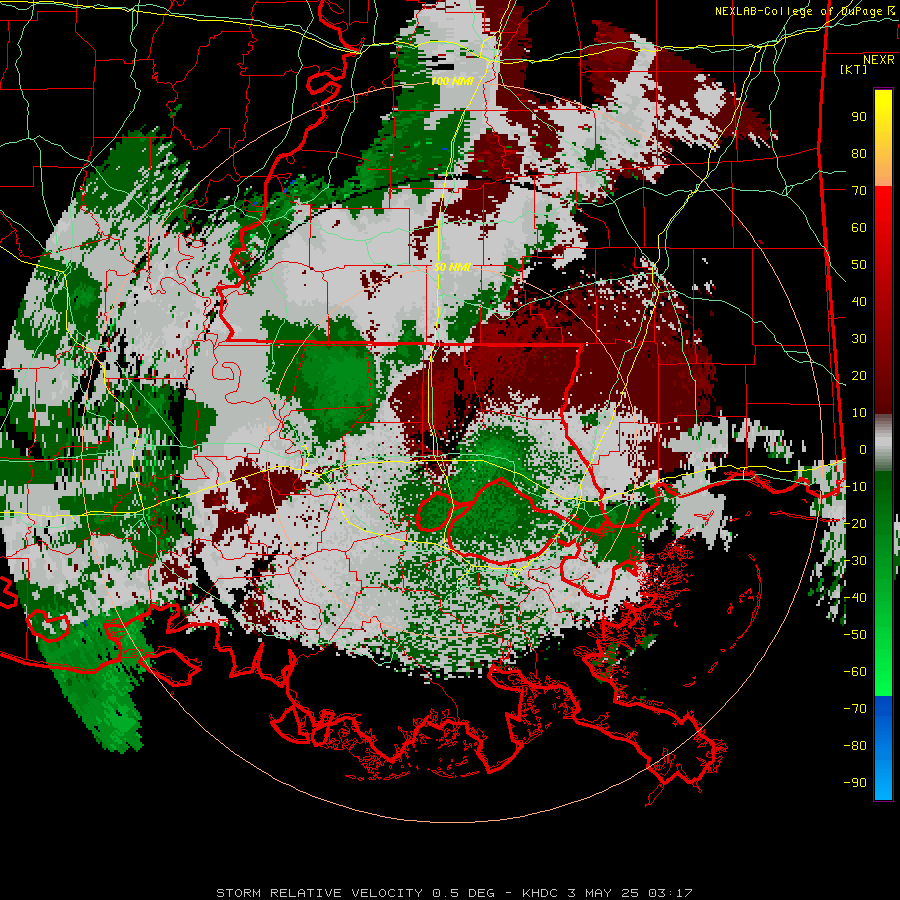The image size is (900, 900).
Task: Click the positive 50 value on velocity scale
Action: pyautogui.click(x=859, y=265)
